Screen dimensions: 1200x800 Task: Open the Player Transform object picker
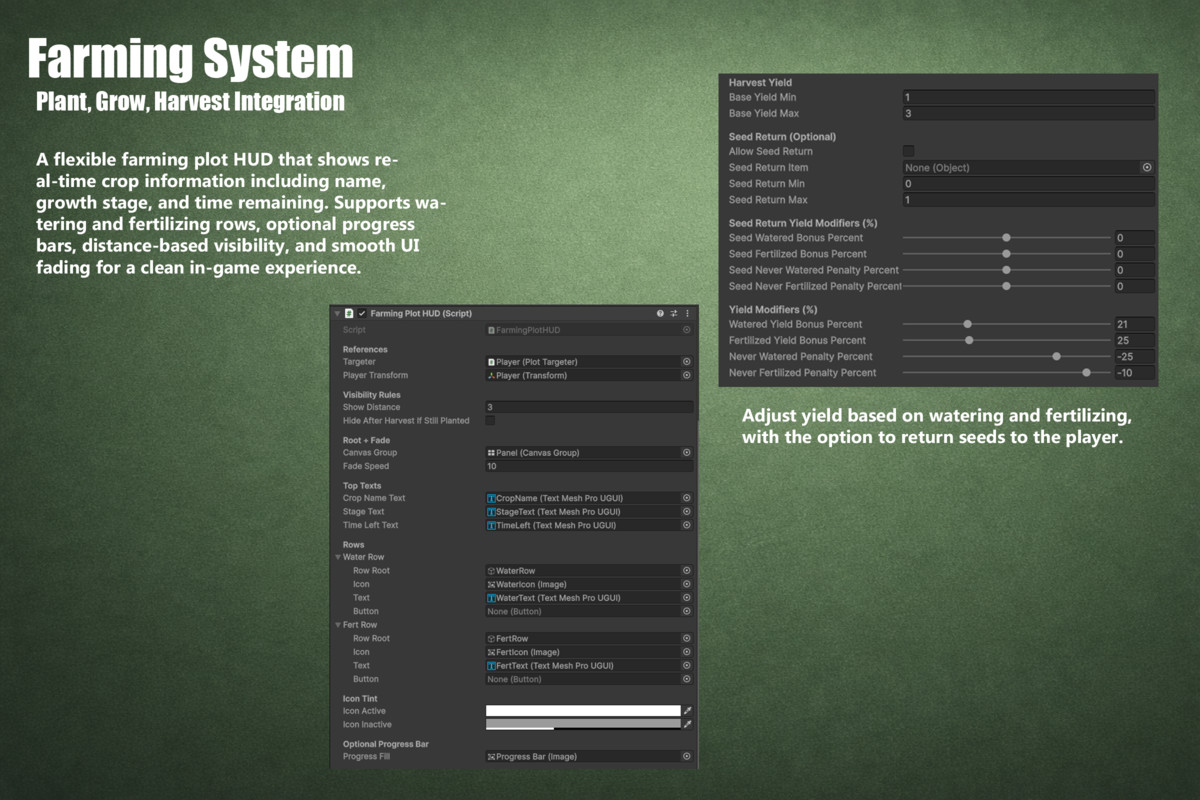point(686,375)
